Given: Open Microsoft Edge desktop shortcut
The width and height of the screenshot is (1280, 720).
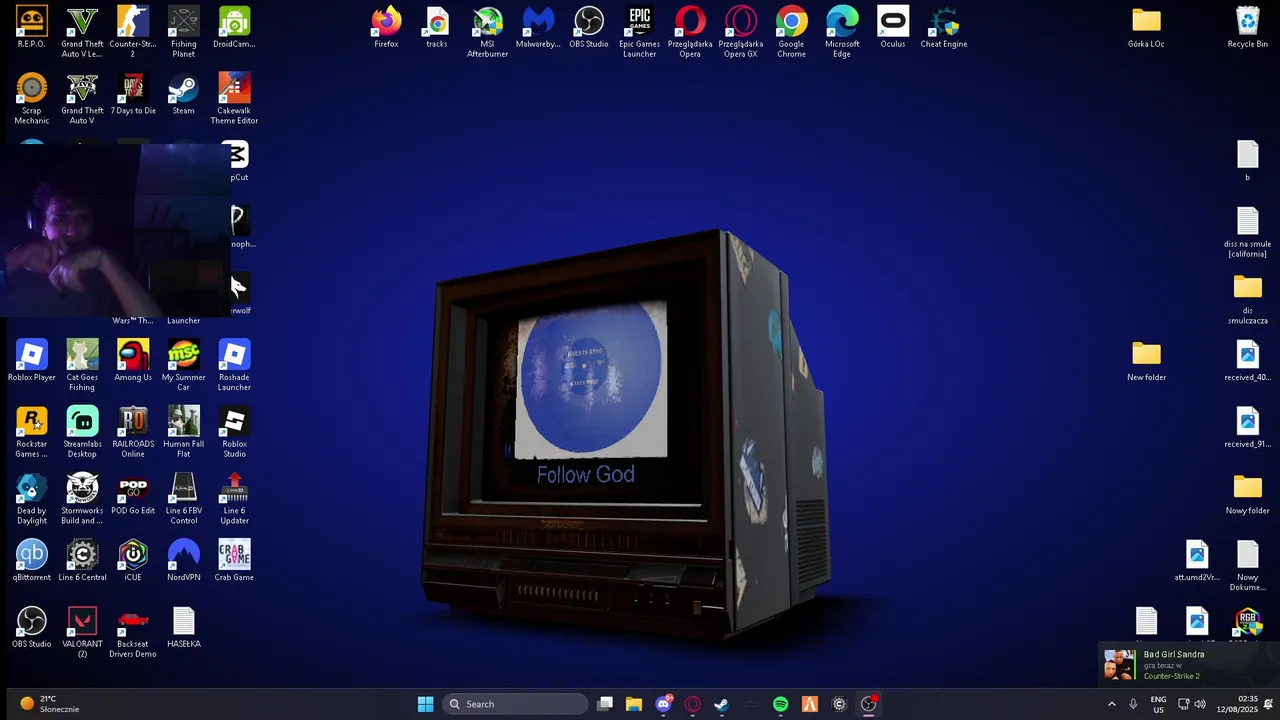Looking at the screenshot, I should (842, 32).
